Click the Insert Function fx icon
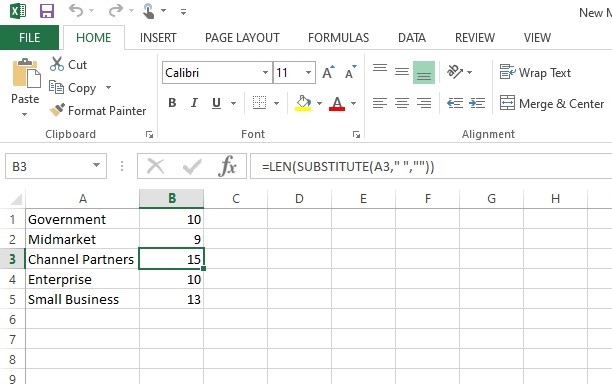Image resolution: width=612 pixels, height=384 pixels. point(228,167)
